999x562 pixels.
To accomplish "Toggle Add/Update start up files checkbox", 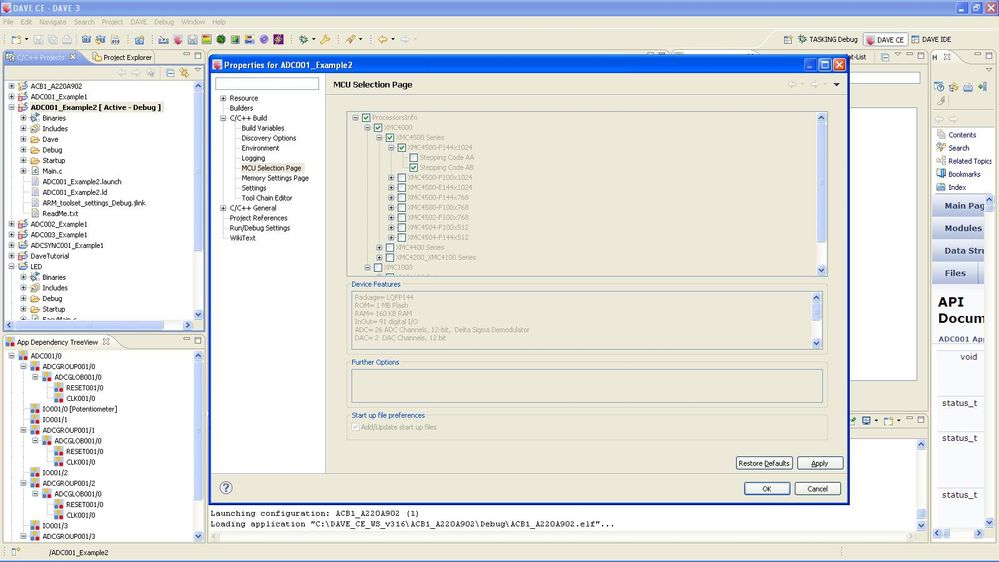I will (x=356, y=427).
